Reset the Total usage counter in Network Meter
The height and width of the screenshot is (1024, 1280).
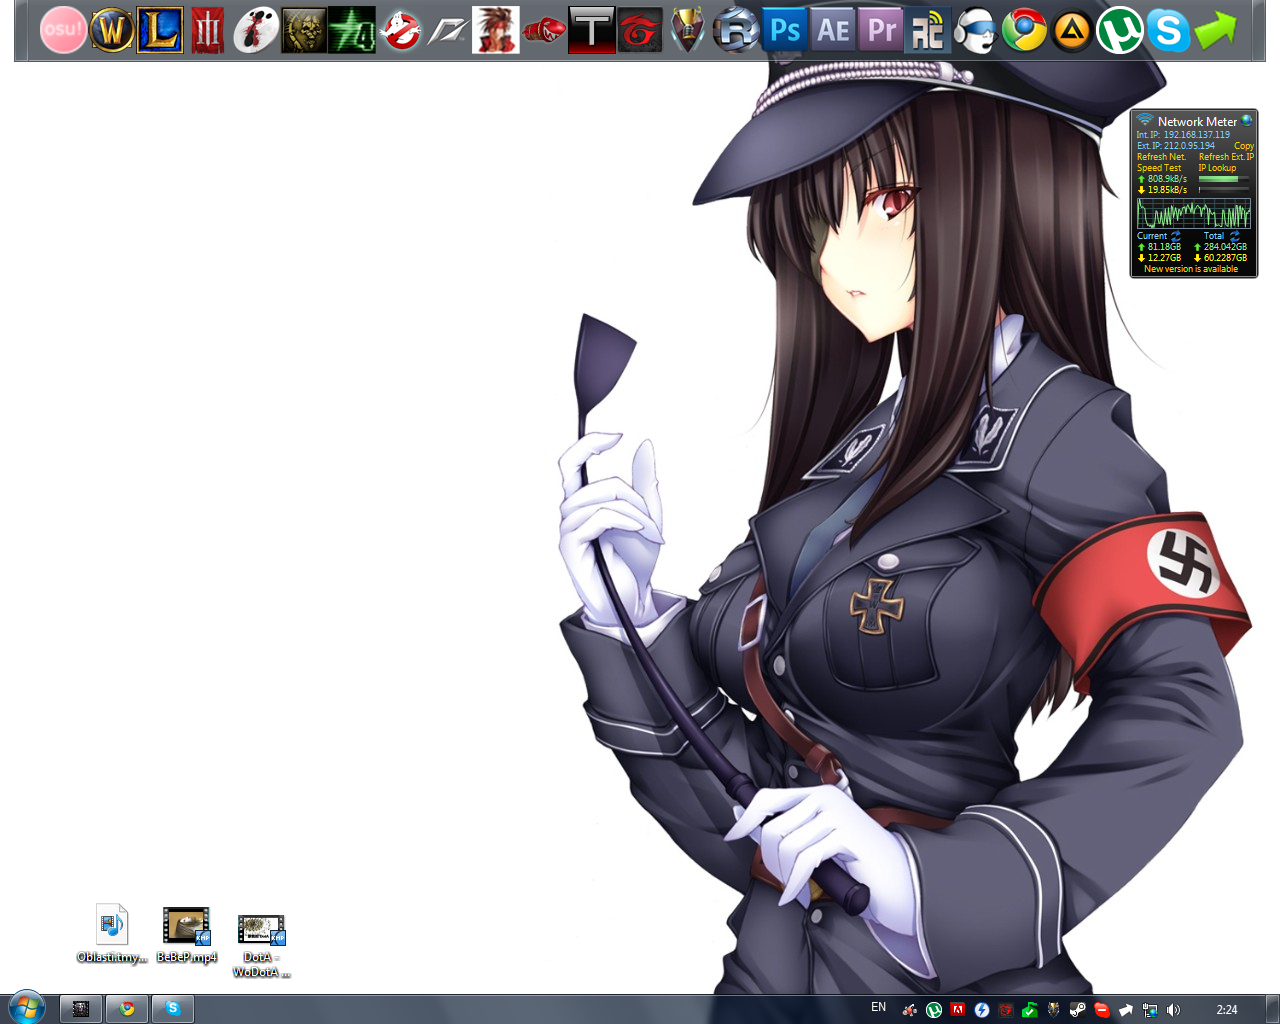click(1234, 236)
